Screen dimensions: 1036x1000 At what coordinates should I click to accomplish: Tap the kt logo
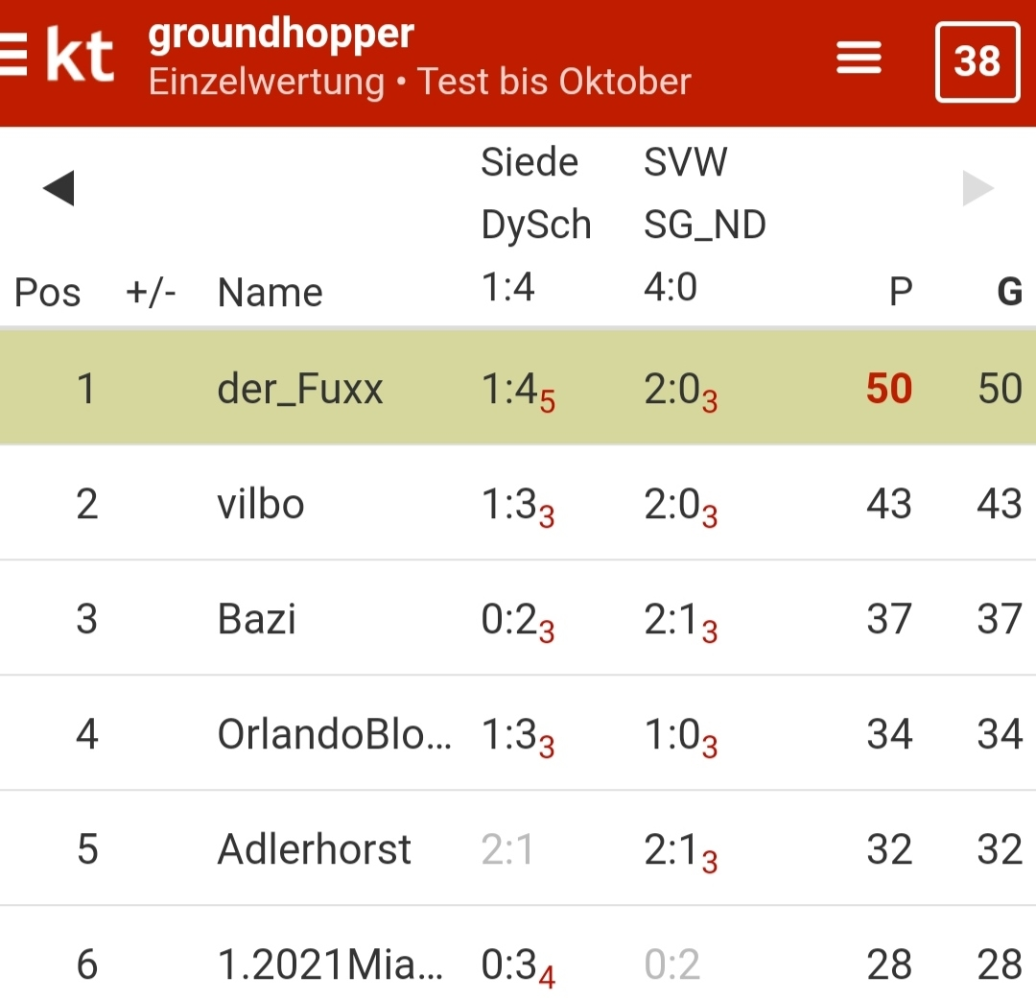[x=80, y=57]
